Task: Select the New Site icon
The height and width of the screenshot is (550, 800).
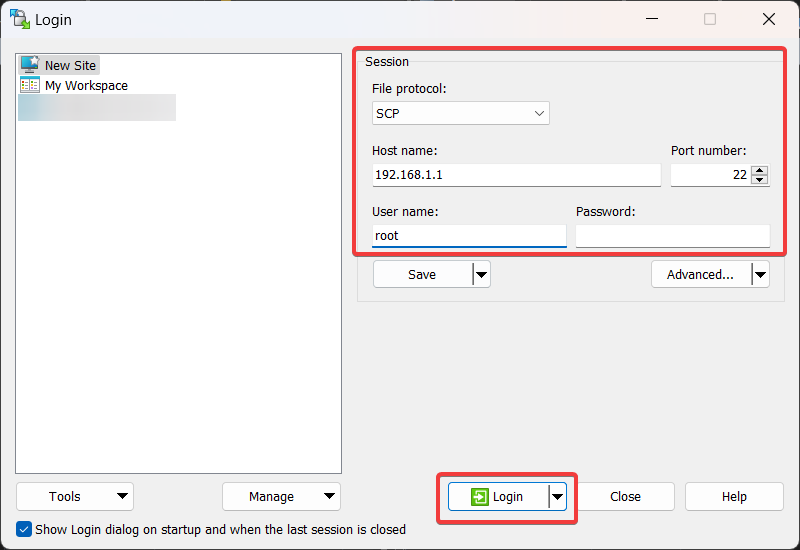Action: 30,65
